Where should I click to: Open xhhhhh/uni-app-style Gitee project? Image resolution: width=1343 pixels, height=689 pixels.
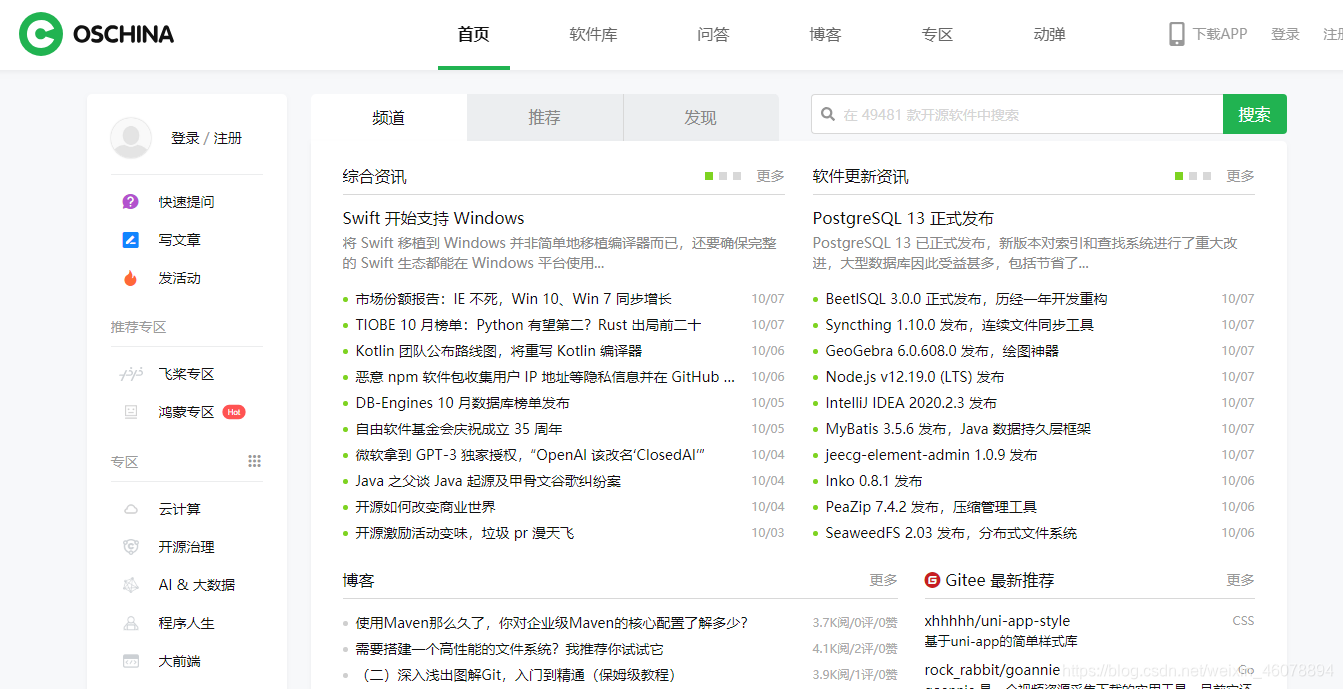click(997, 621)
